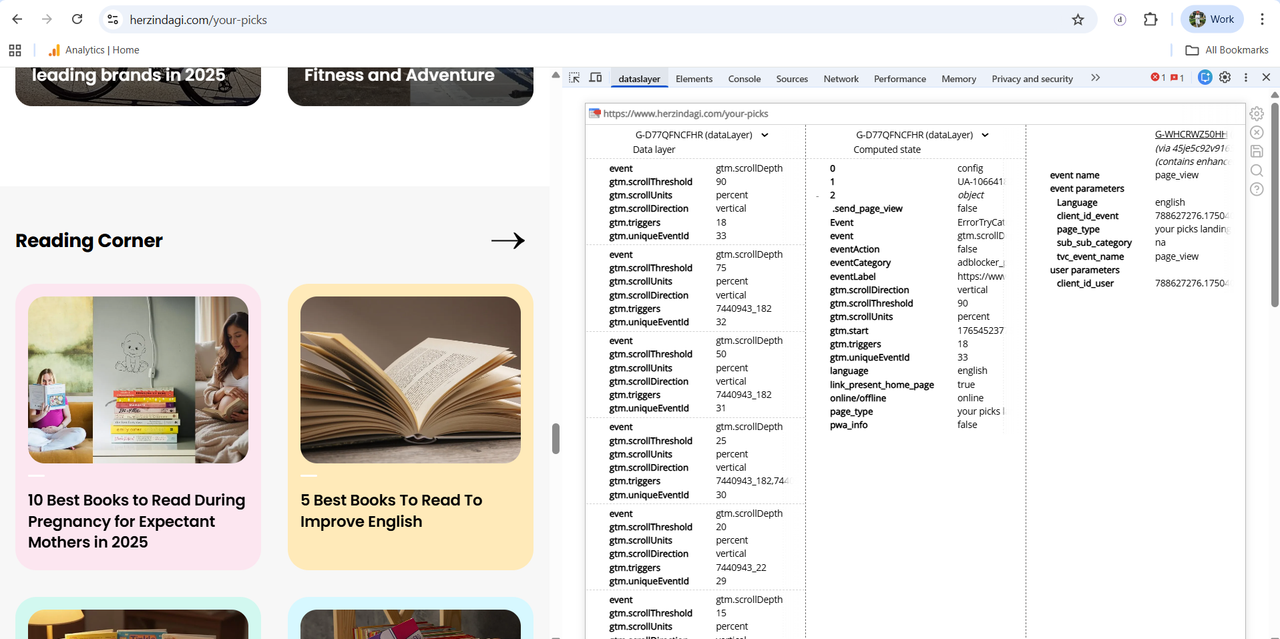Switch to the Console tab
The image size is (1280, 639).
[x=744, y=79]
